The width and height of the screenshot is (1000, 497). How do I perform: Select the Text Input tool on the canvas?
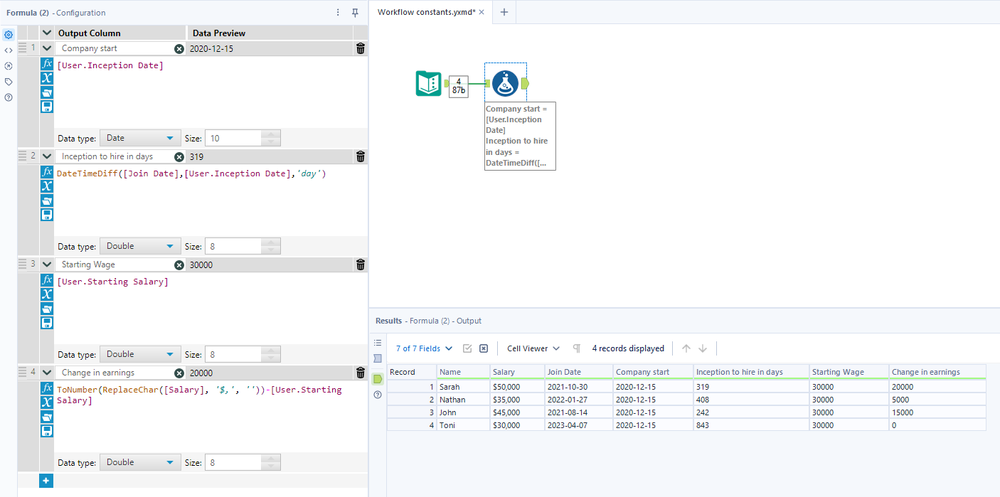point(428,84)
